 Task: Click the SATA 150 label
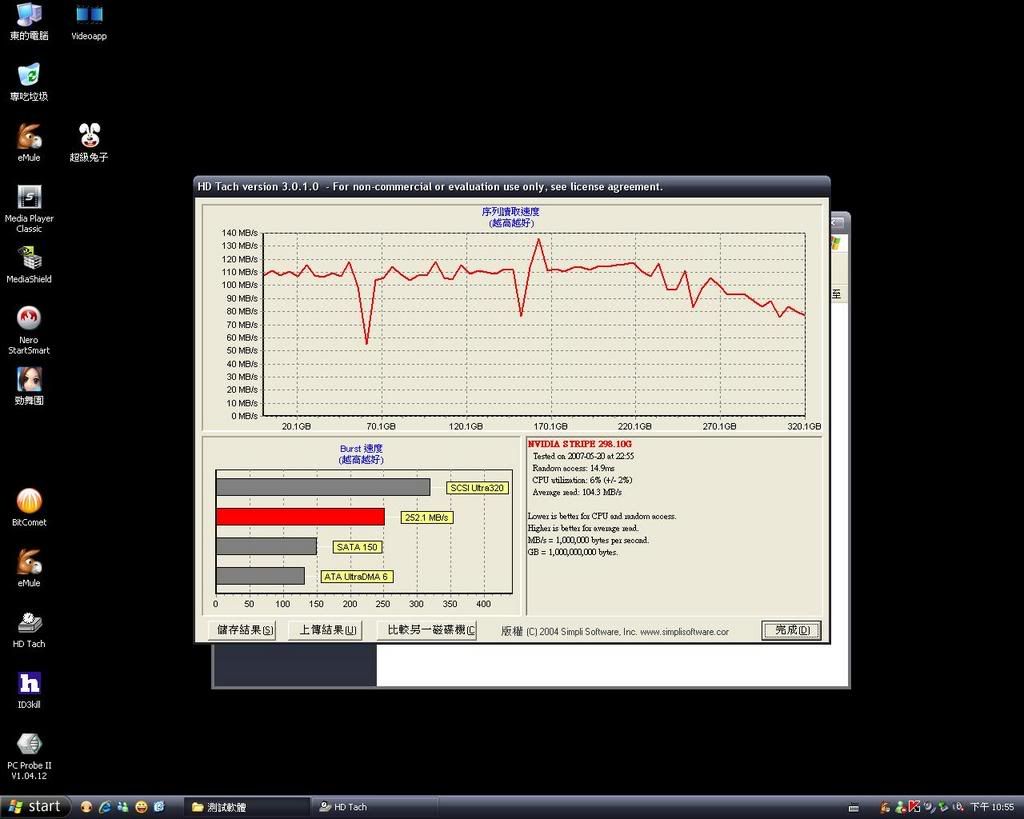357,547
